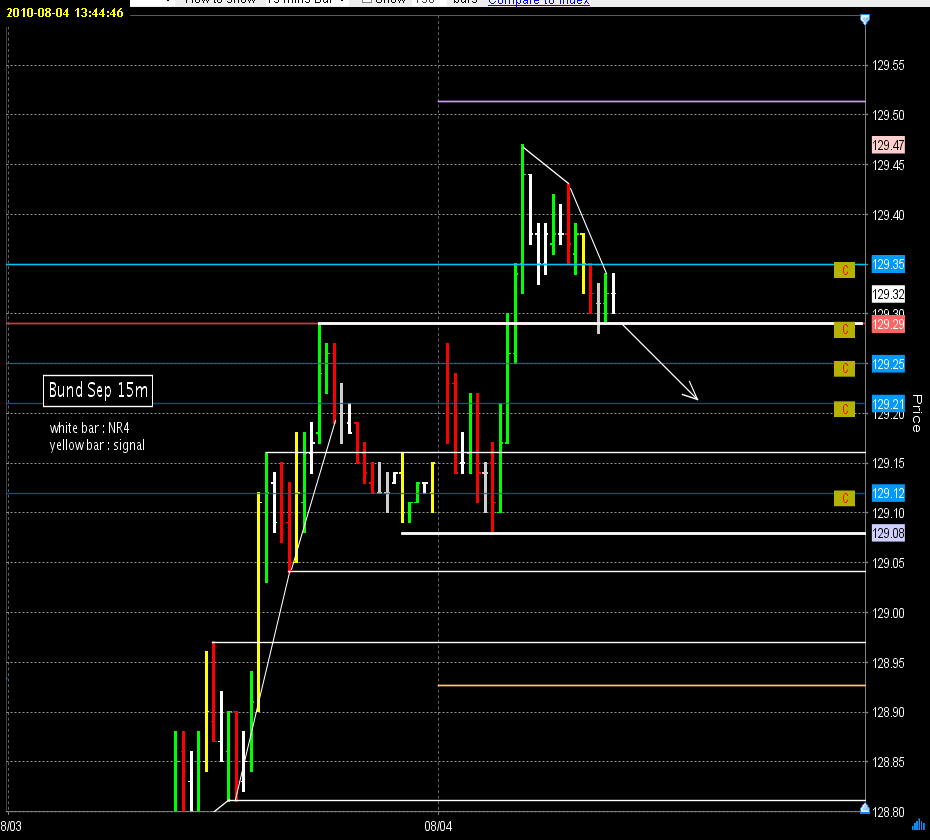Click the C marker on the 129.35 line
This screenshot has width=930, height=840.
point(844,271)
